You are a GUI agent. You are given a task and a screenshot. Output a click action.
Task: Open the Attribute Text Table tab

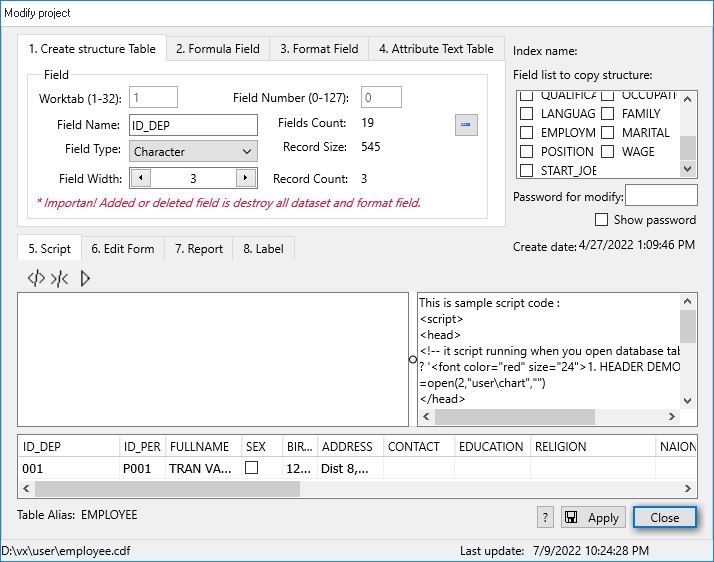click(436, 48)
